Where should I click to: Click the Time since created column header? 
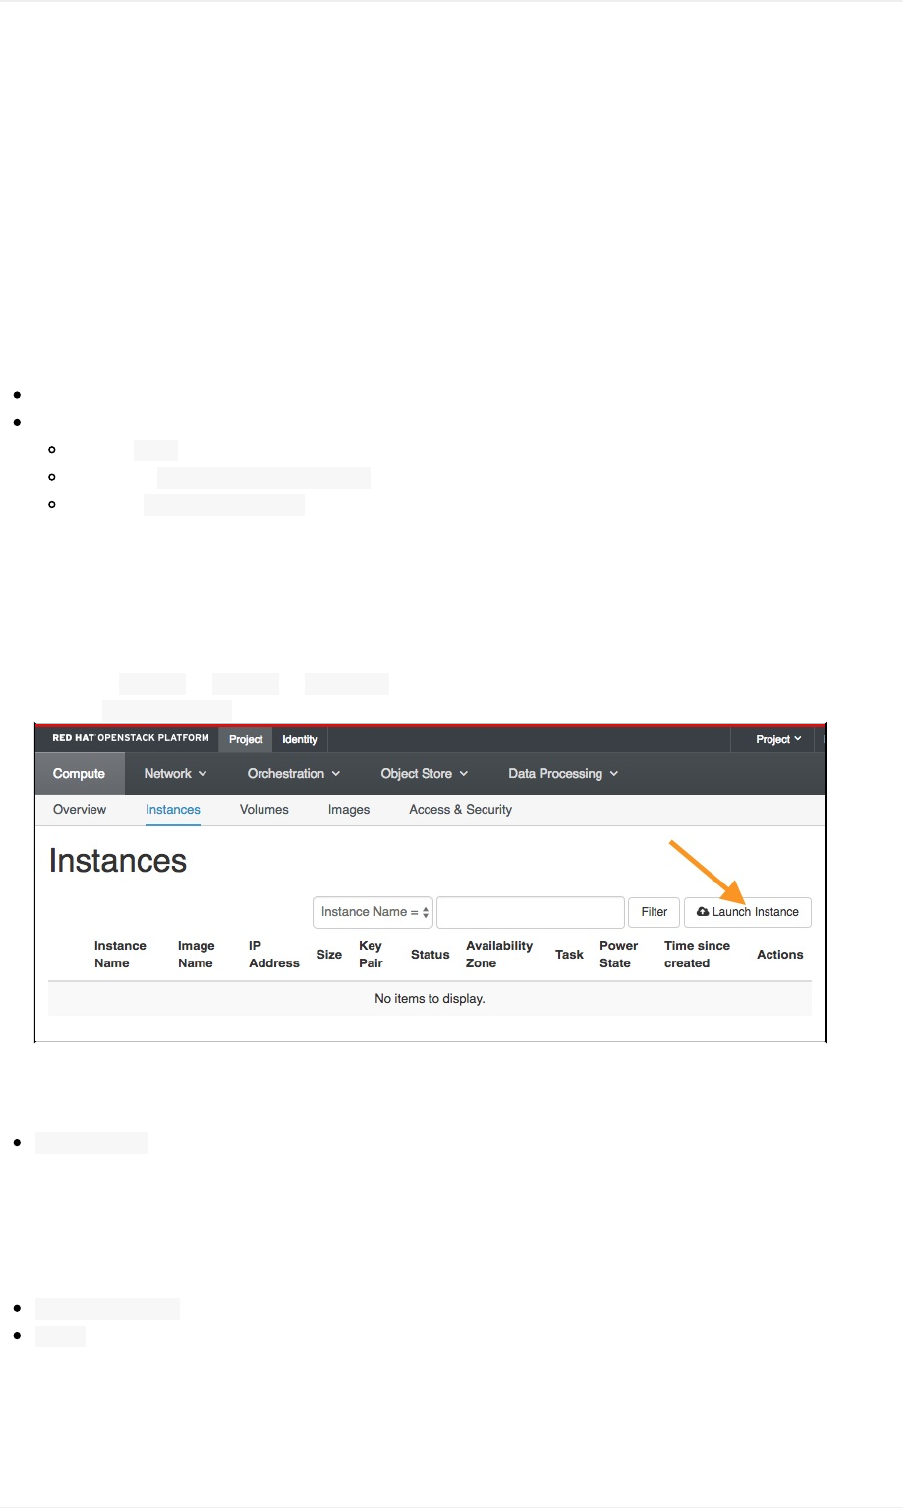pos(697,954)
